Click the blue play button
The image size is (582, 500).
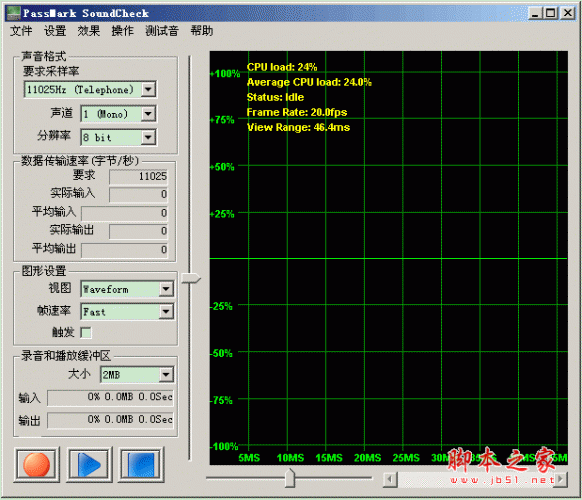click(x=89, y=465)
